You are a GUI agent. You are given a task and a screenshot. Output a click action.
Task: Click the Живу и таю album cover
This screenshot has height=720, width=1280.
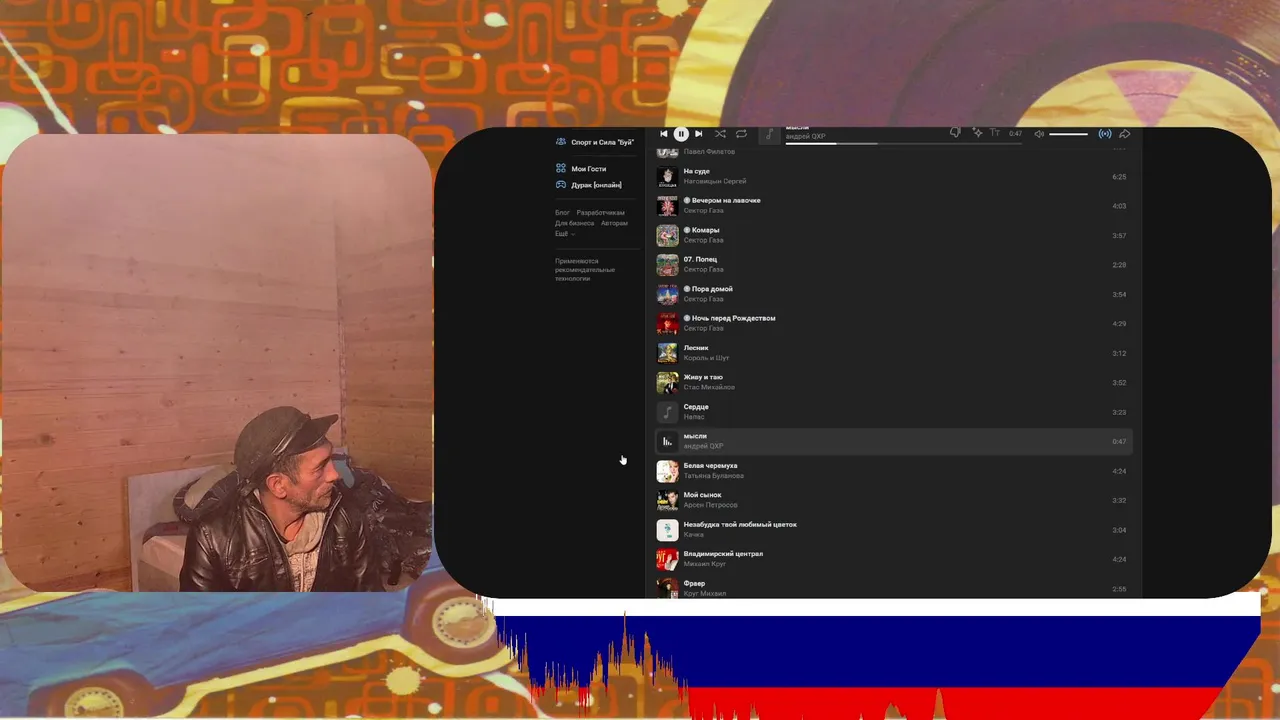click(667, 383)
